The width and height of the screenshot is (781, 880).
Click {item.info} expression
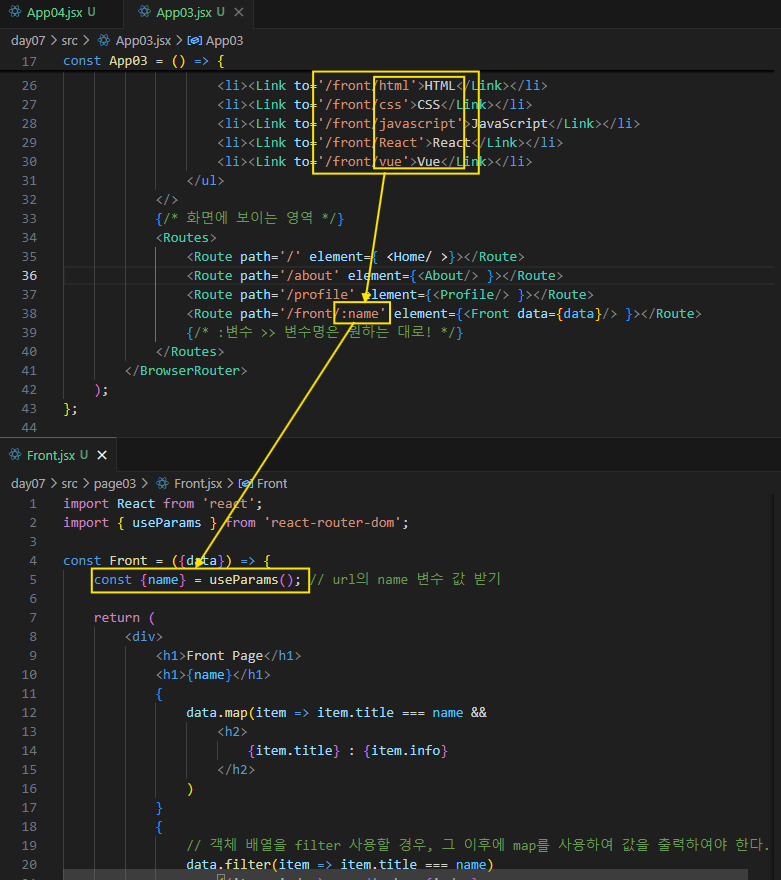coord(405,750)
